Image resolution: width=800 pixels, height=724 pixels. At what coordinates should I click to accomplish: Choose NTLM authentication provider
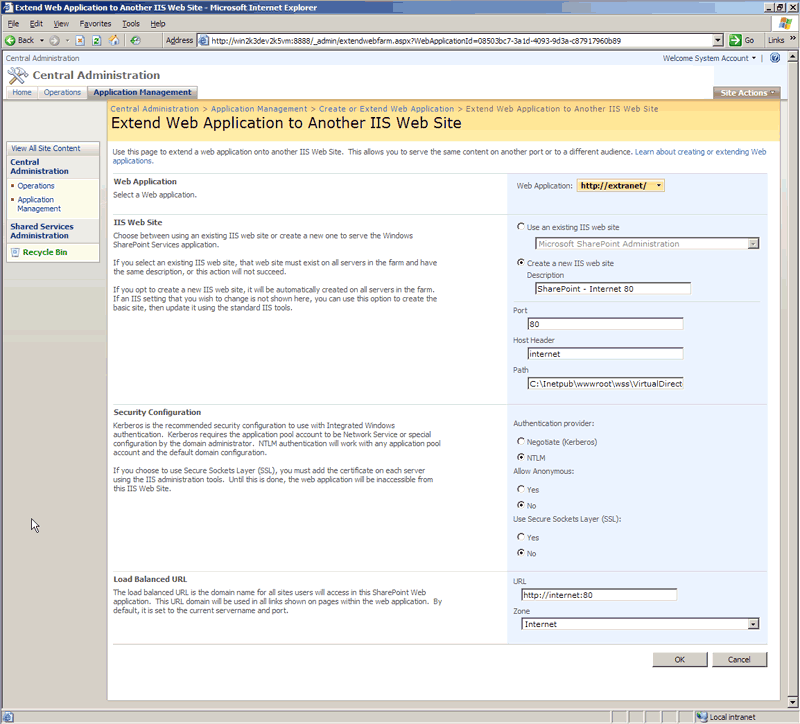click(520, 457)
